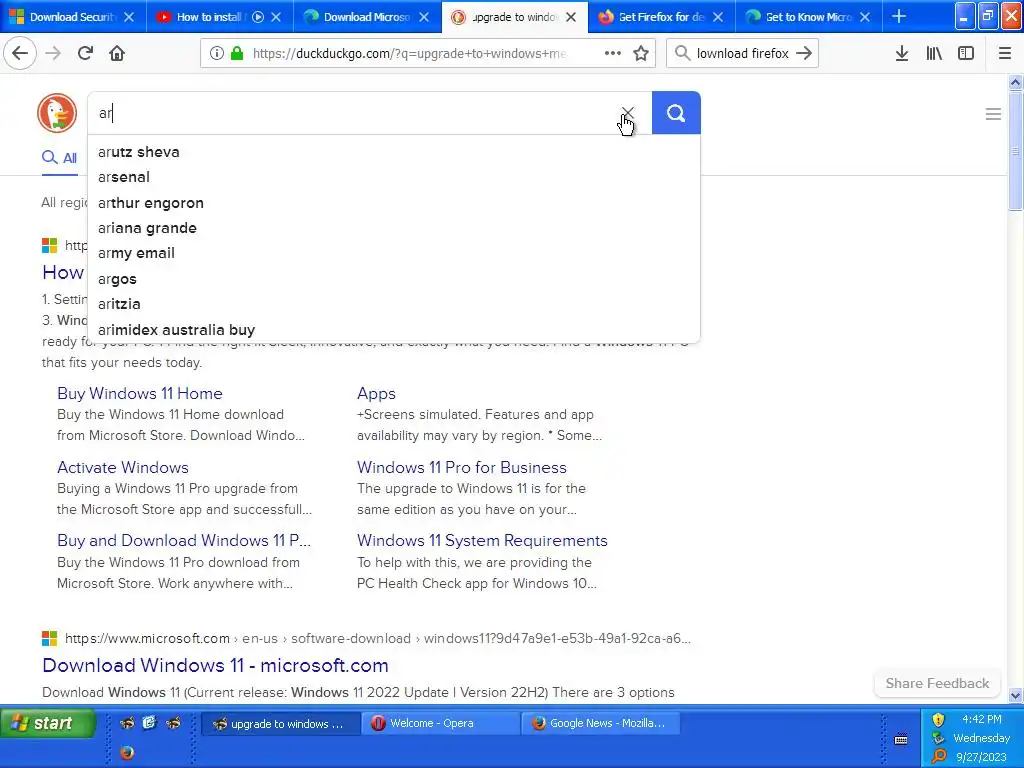Open Download Windows 11 - microsoft.com result
This screenshot has width=1024, height=768.
216,665
